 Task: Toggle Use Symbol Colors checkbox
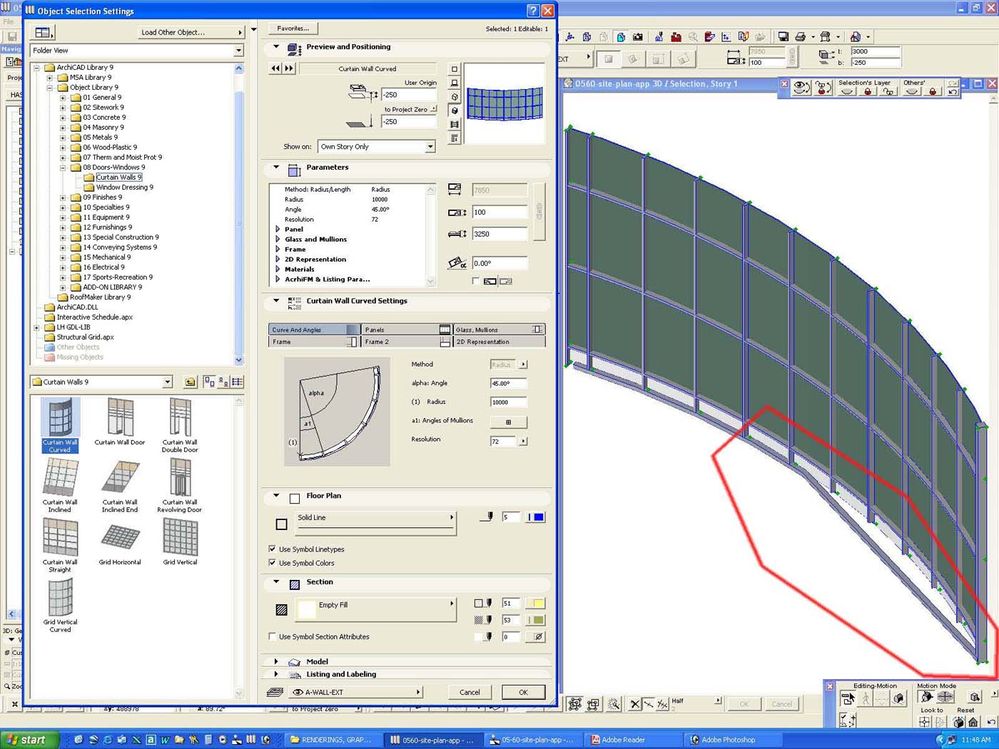[x=273, y=562]
